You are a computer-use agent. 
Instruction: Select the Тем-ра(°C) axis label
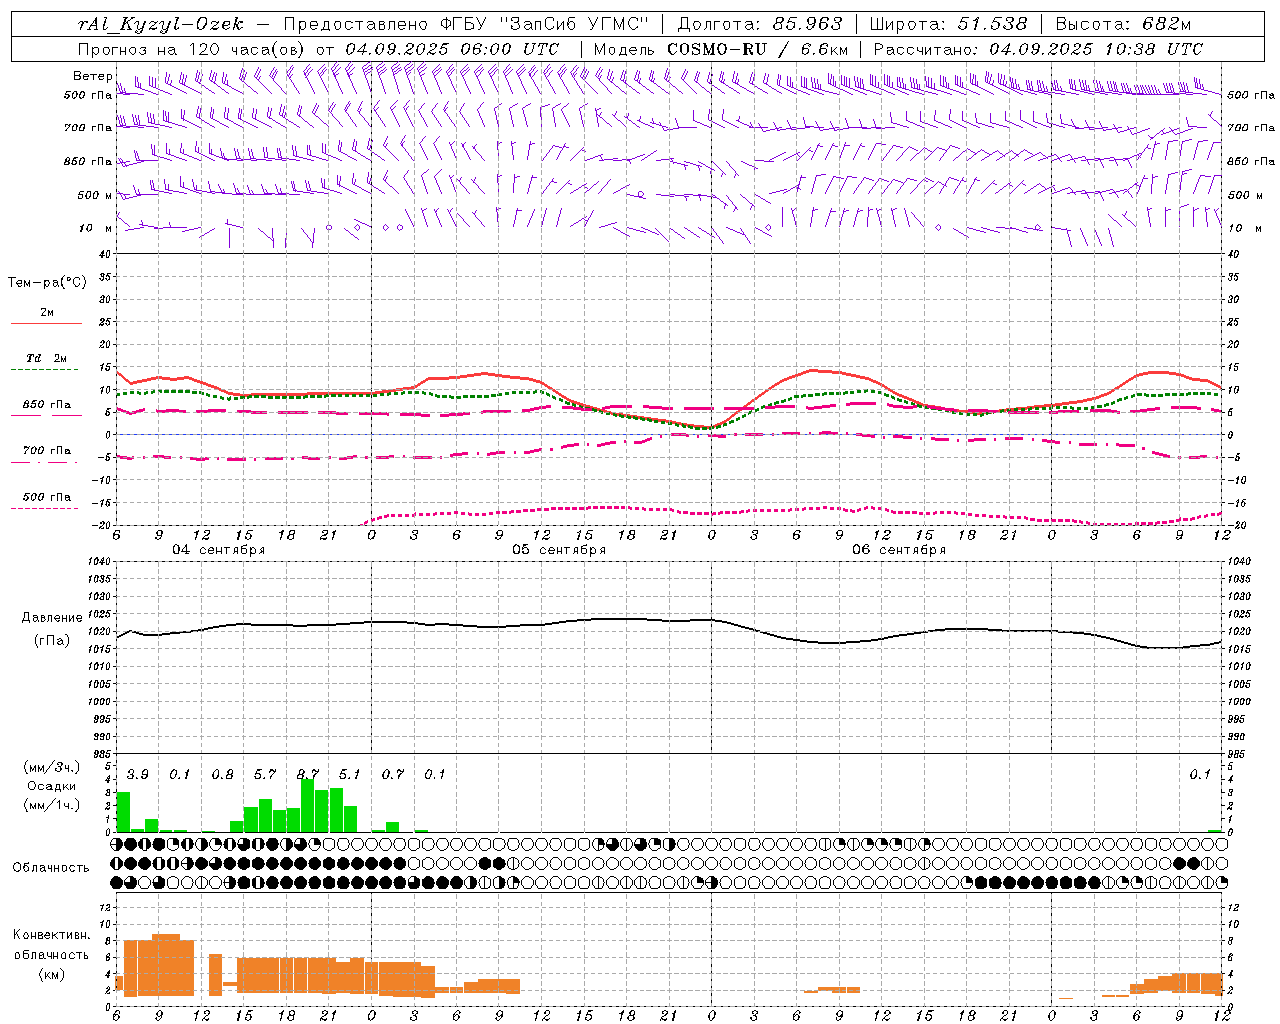click(x=47, y=283)
